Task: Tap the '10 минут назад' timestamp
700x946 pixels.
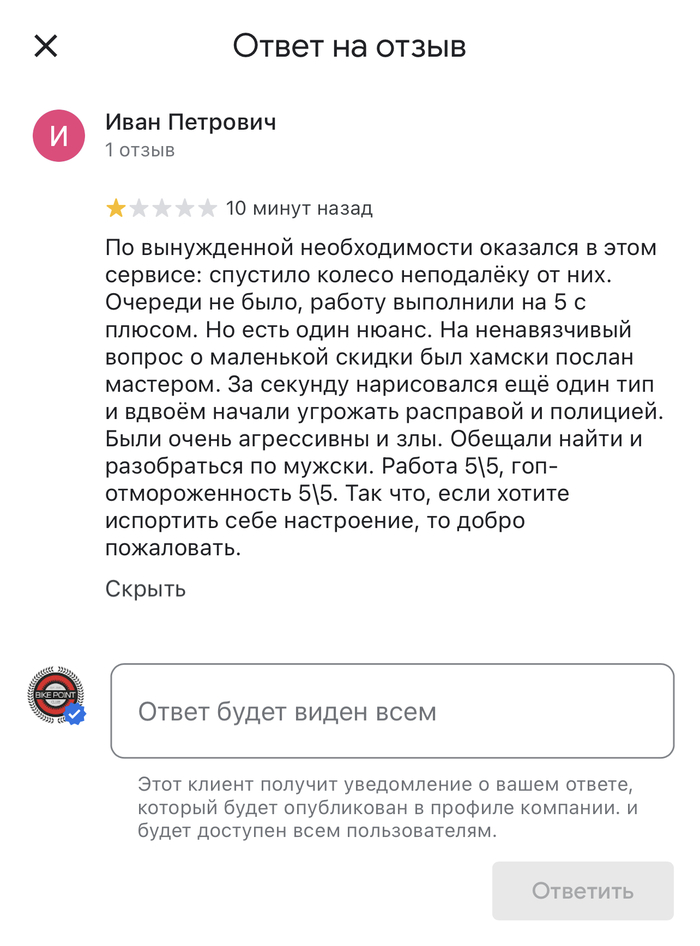Action: click(299, 208)
